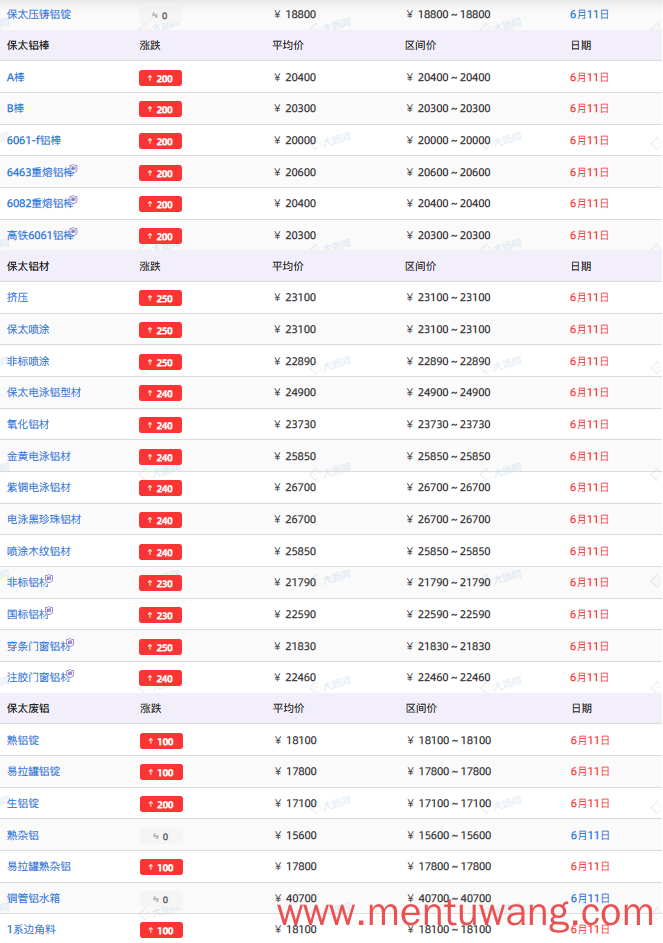The height and width of the screenshot is (943, 663).
Task: Open the 生铝锭 link
Action: (x=23, y=803)
